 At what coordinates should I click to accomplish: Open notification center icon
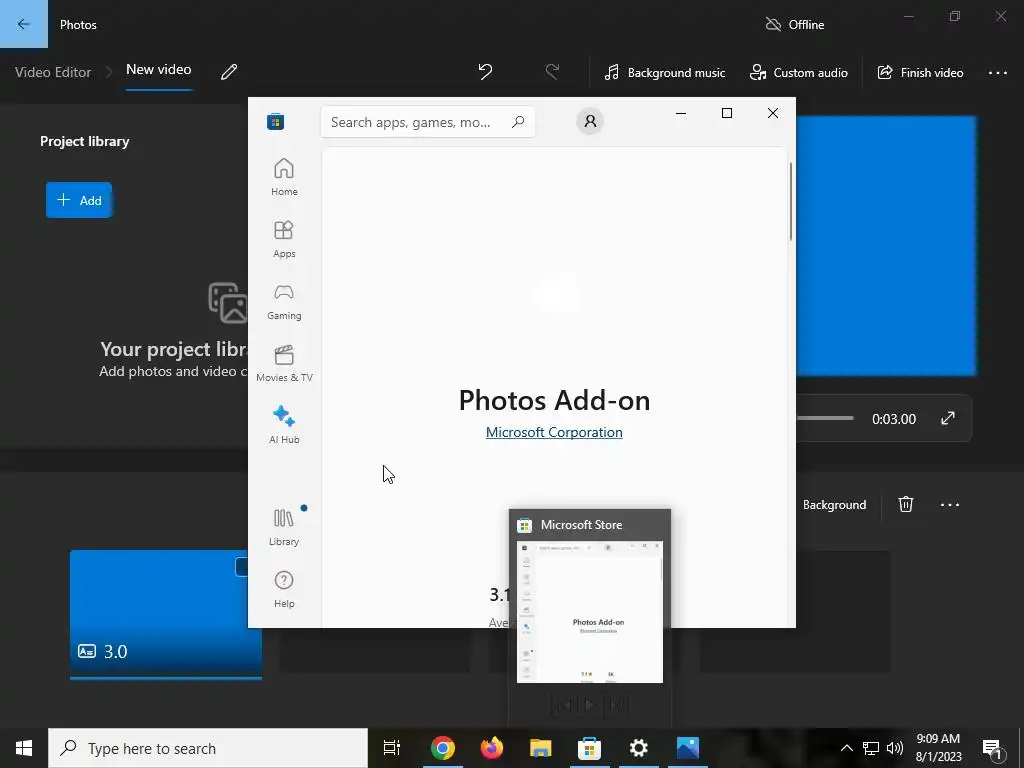click(x=992, y=748)
